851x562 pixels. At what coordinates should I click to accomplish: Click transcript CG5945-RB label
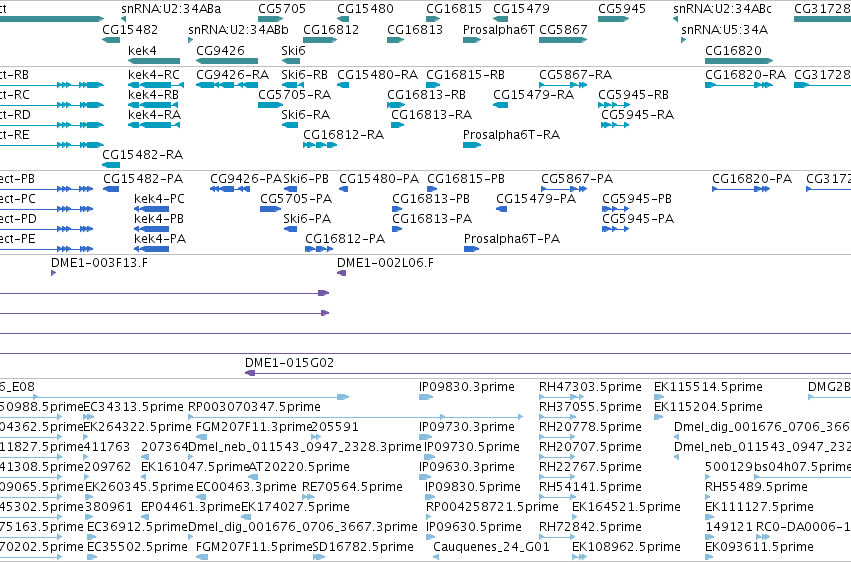[633, 94]
